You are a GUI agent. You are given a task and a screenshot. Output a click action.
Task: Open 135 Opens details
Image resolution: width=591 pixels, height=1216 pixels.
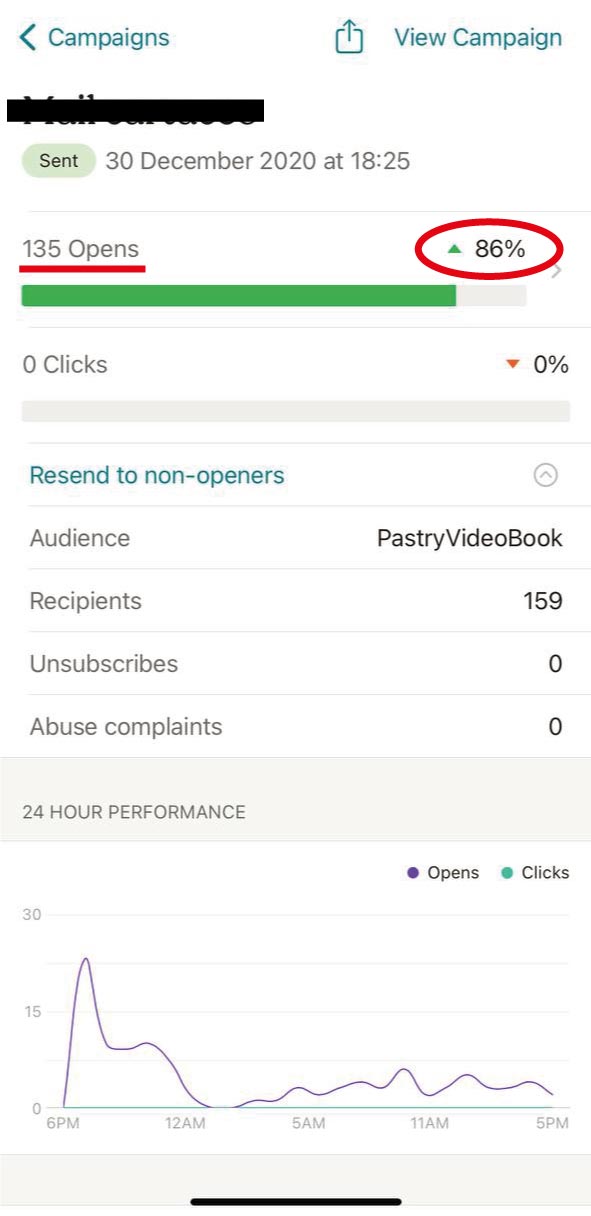[81, 250]
